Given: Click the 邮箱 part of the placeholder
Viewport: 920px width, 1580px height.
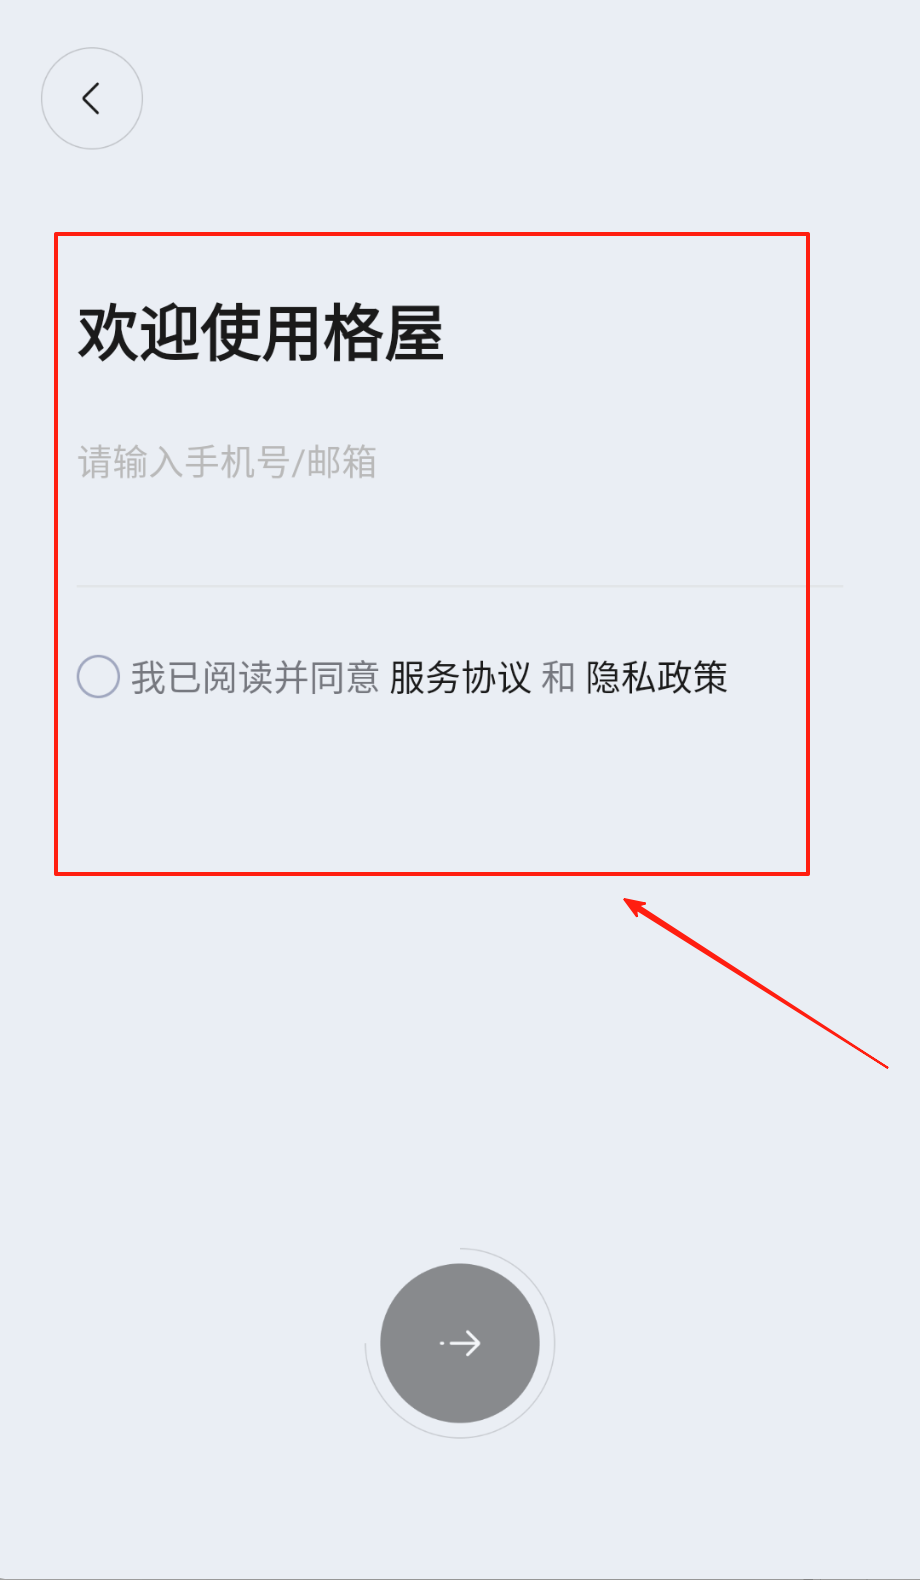Looking at the screenshot, I should (341, 462).
